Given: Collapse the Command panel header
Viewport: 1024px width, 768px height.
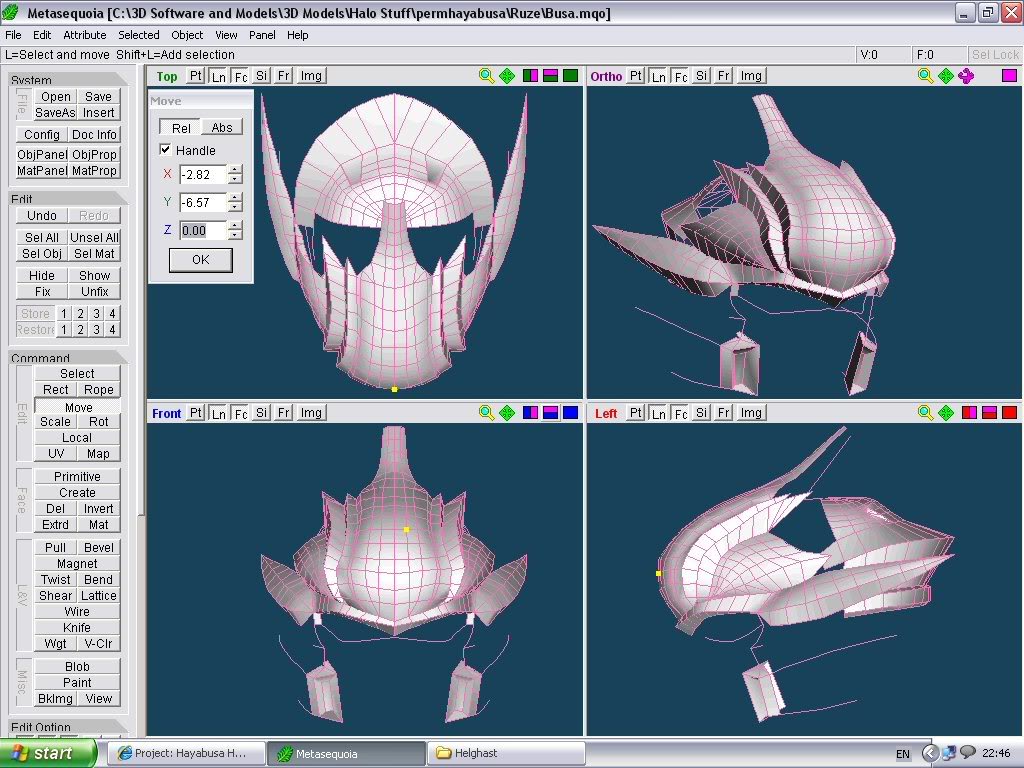Looking at the screenshot, I should 68,357.
